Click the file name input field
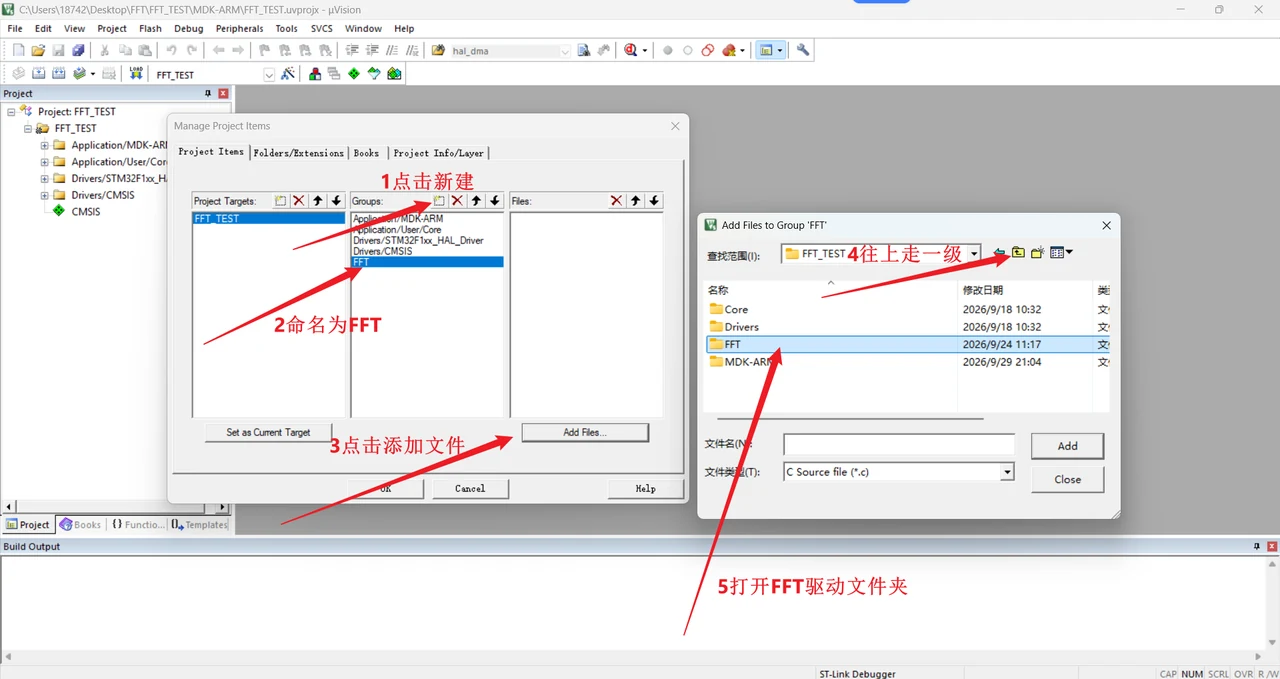The width and height of the screenshot is (1280, 679). (899, 445)
